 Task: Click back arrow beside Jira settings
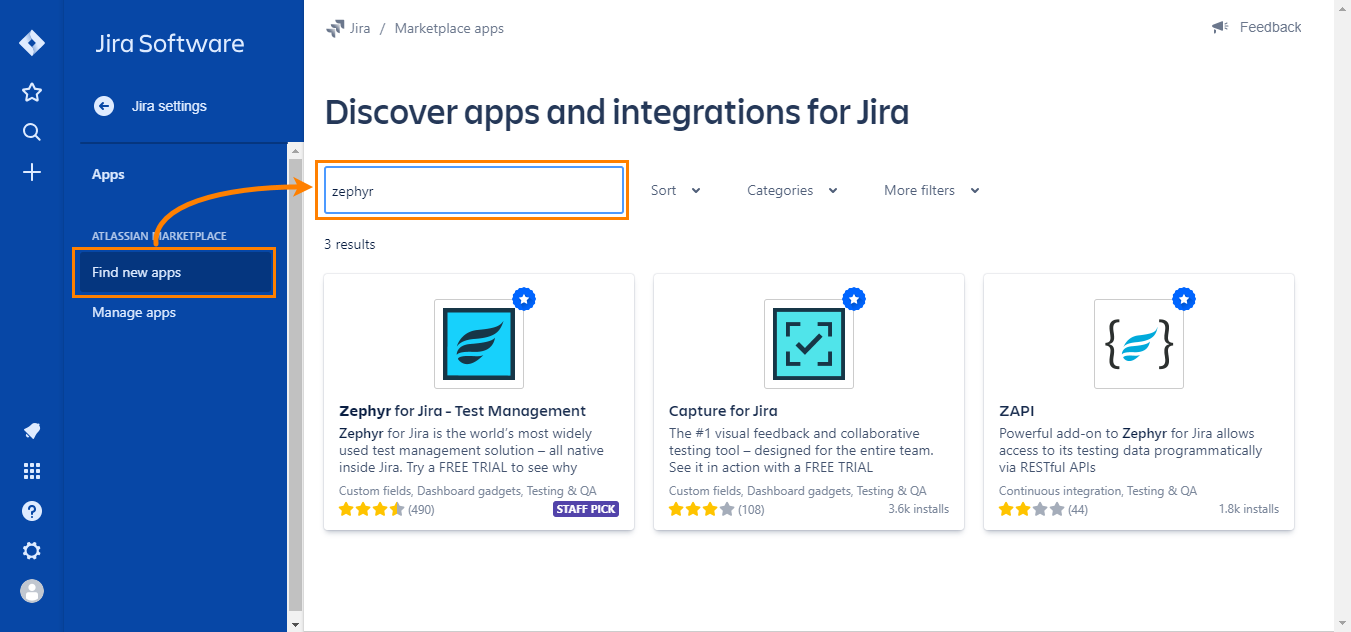click(x=104, y=106)
